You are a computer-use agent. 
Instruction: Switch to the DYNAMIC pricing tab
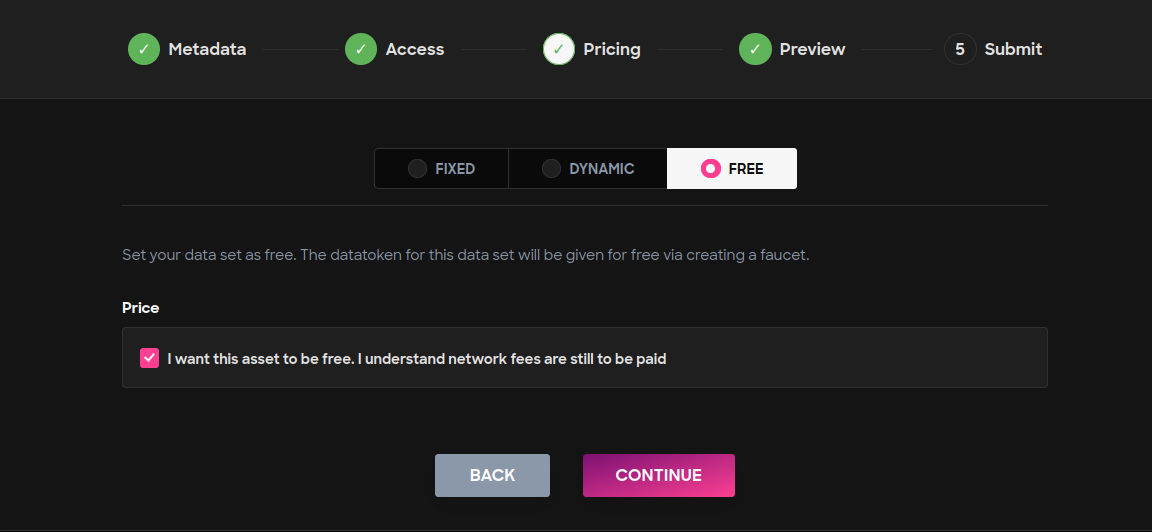(588, 169)
